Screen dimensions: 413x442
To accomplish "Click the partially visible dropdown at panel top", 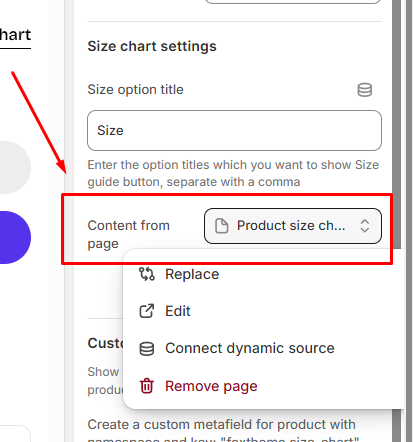I will click(x=293, y=2).
